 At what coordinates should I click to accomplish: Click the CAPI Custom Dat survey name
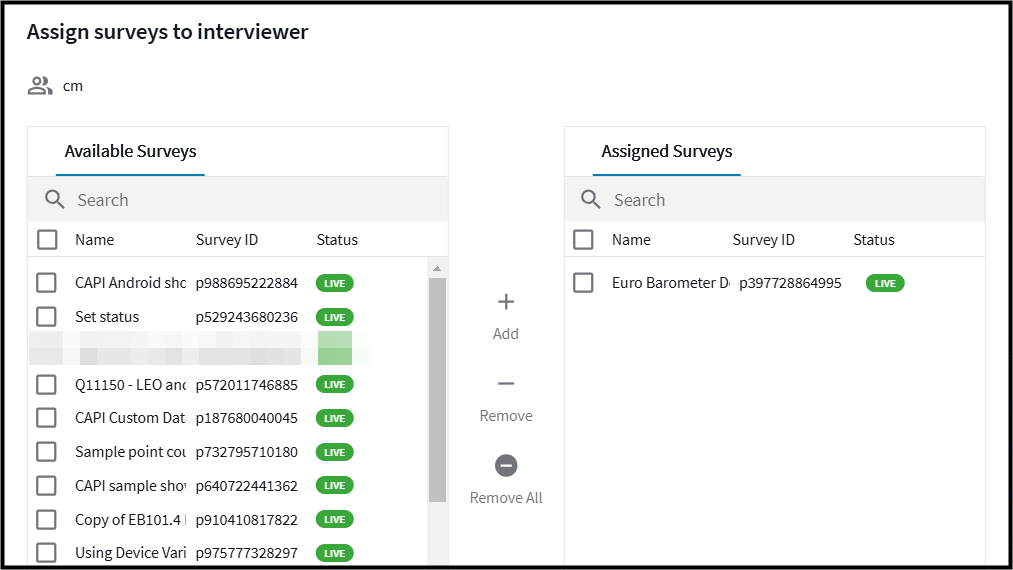tap(130, 418)
